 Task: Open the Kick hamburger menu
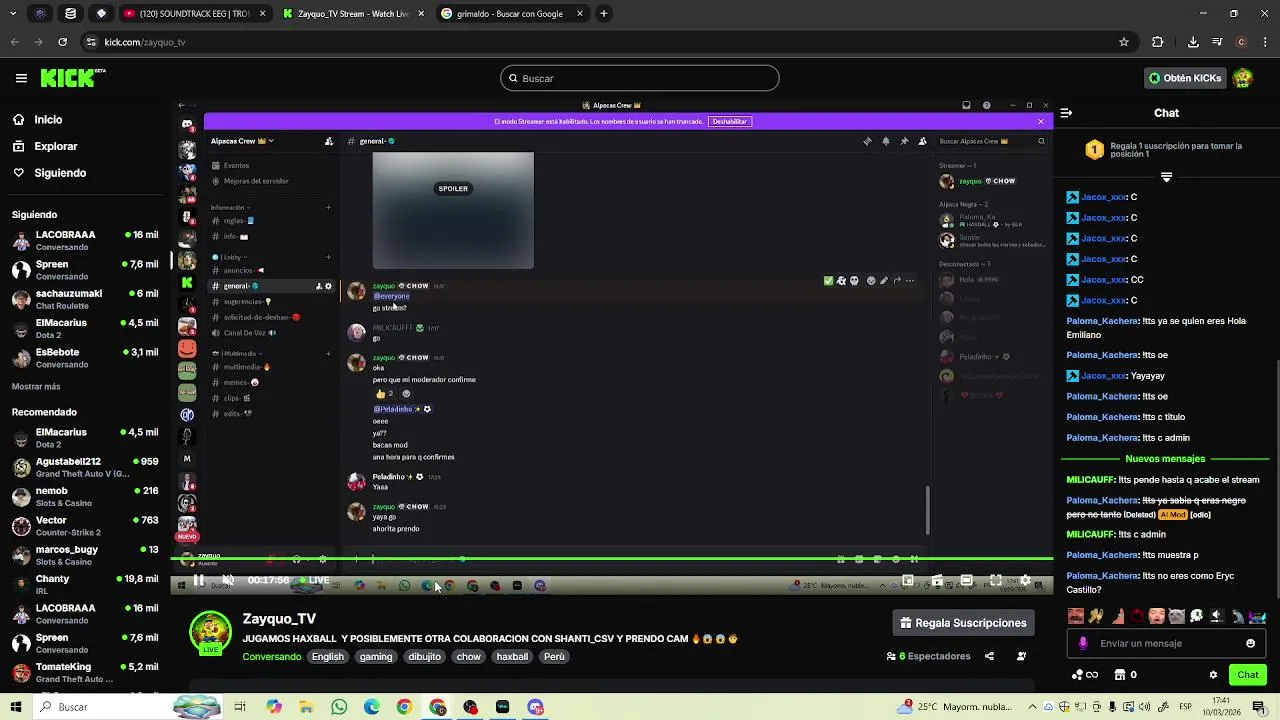coord(21,78)
